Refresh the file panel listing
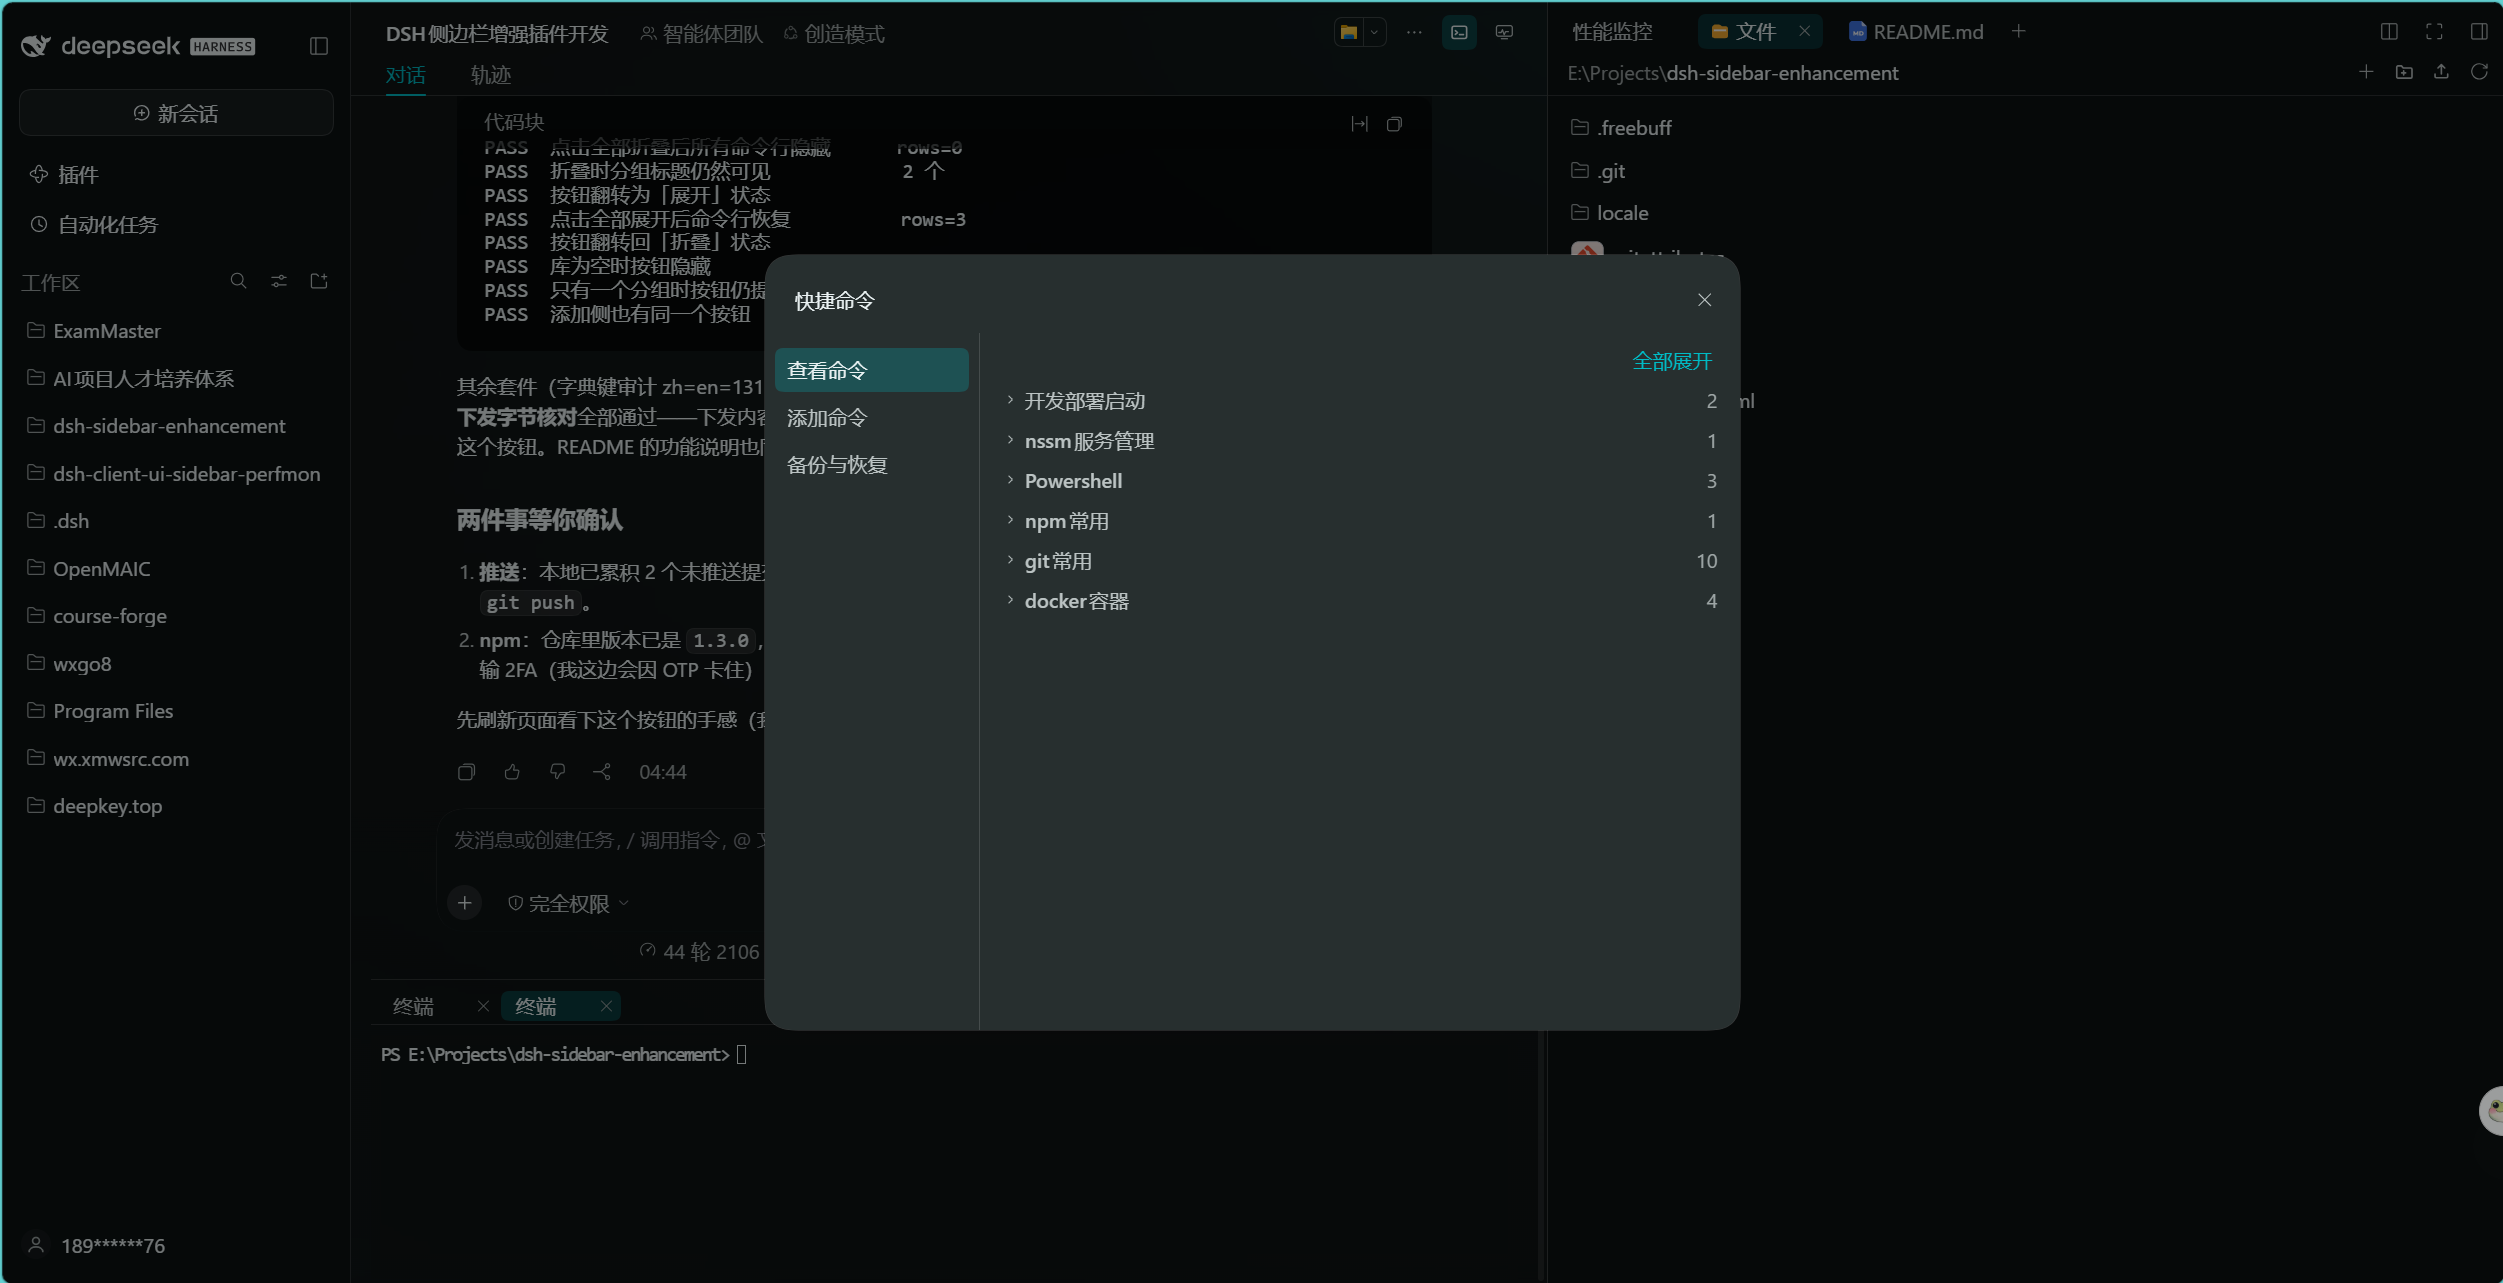 [x=2479, y=72]
